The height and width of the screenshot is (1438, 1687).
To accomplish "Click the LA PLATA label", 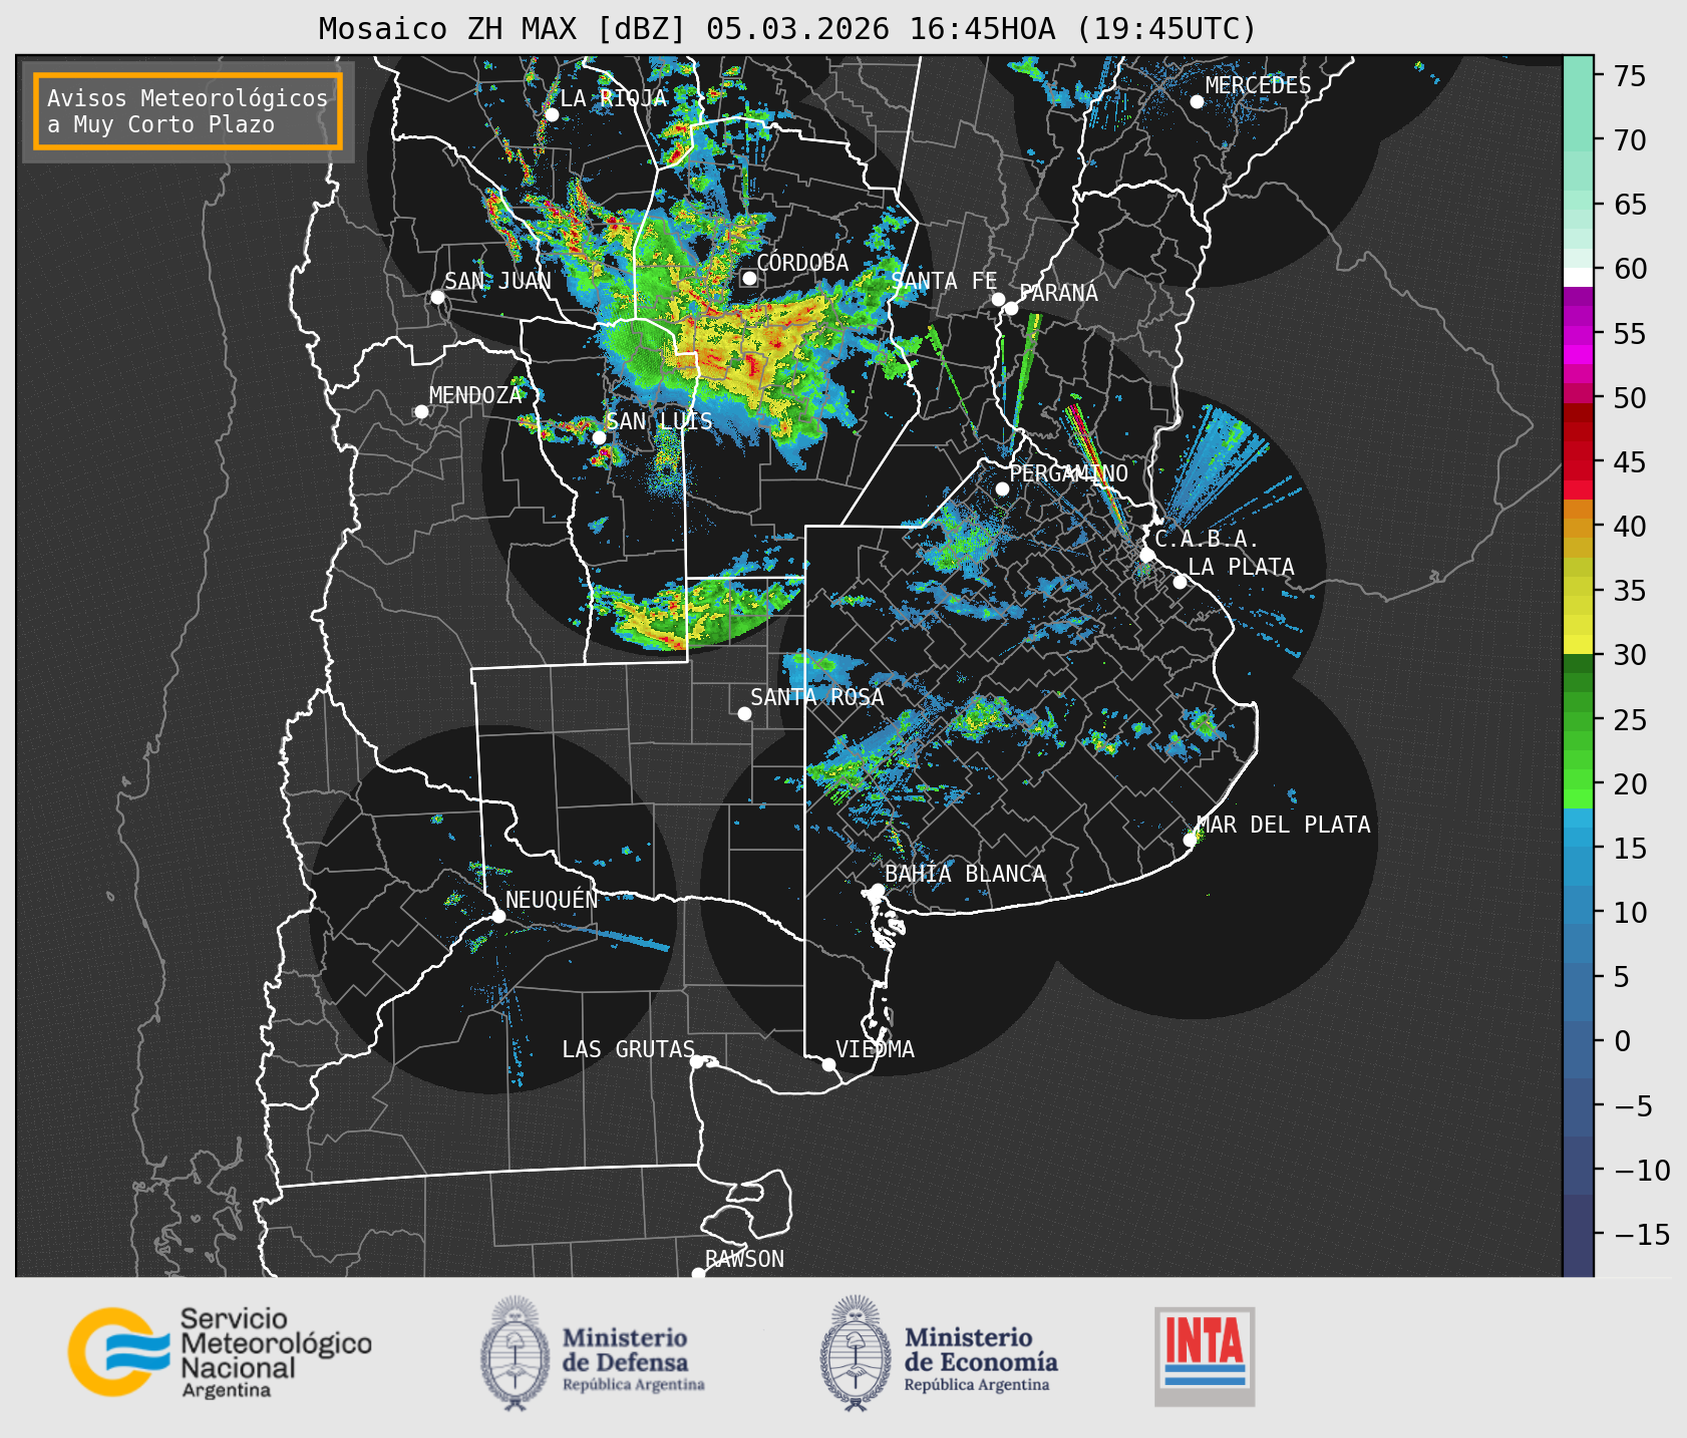I will coord(1241,567).
